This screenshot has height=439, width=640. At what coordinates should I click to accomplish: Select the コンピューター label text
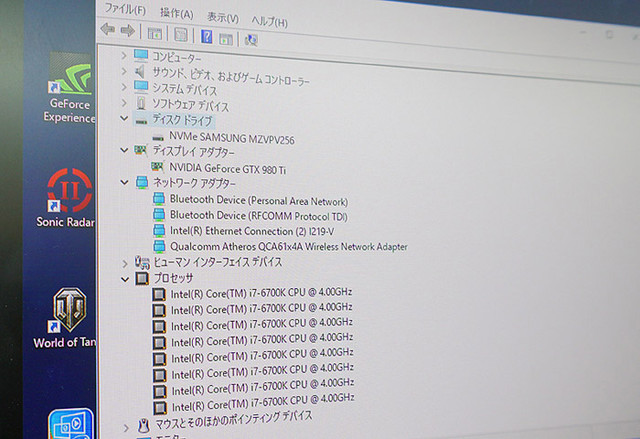[x=177, y=57]
